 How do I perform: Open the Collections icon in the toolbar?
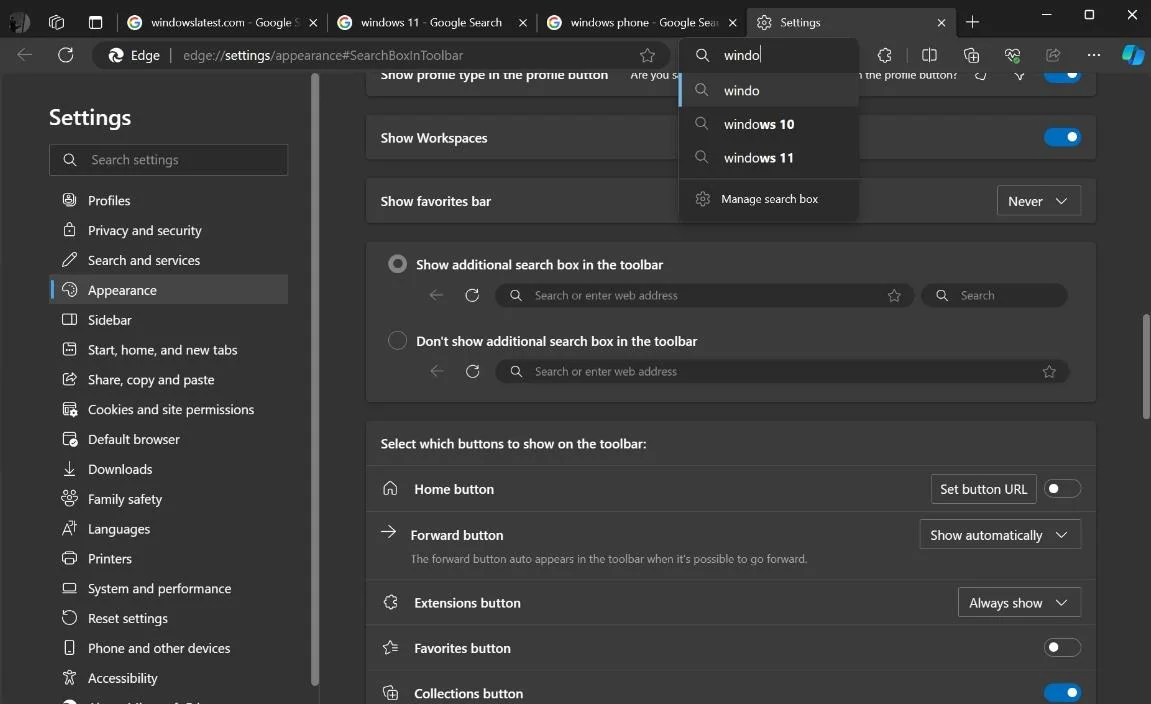(971, 55)
